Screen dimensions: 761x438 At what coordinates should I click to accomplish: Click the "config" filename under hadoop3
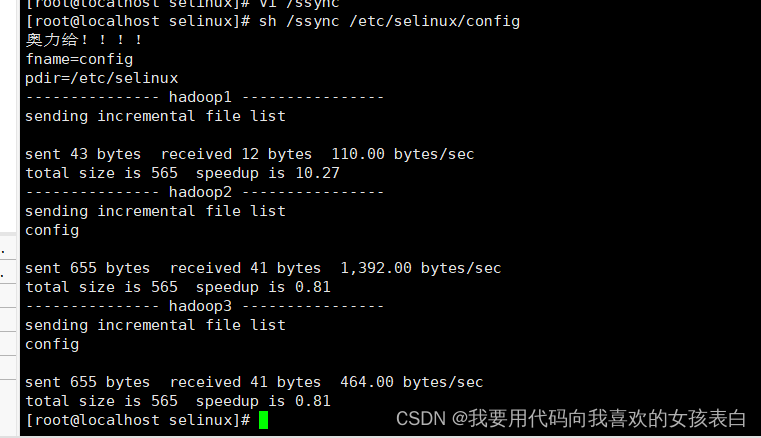52,344
